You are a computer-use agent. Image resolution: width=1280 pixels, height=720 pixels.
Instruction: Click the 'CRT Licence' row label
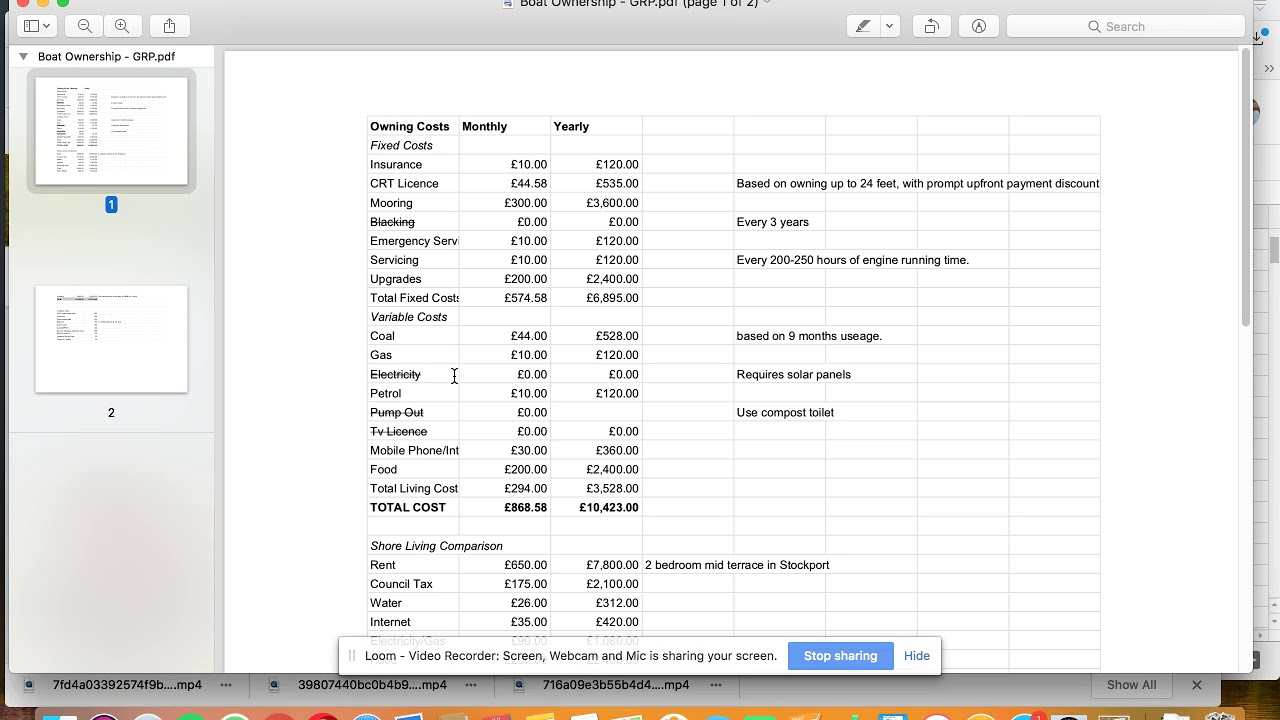pyautogui.click(x=404, y=183)
